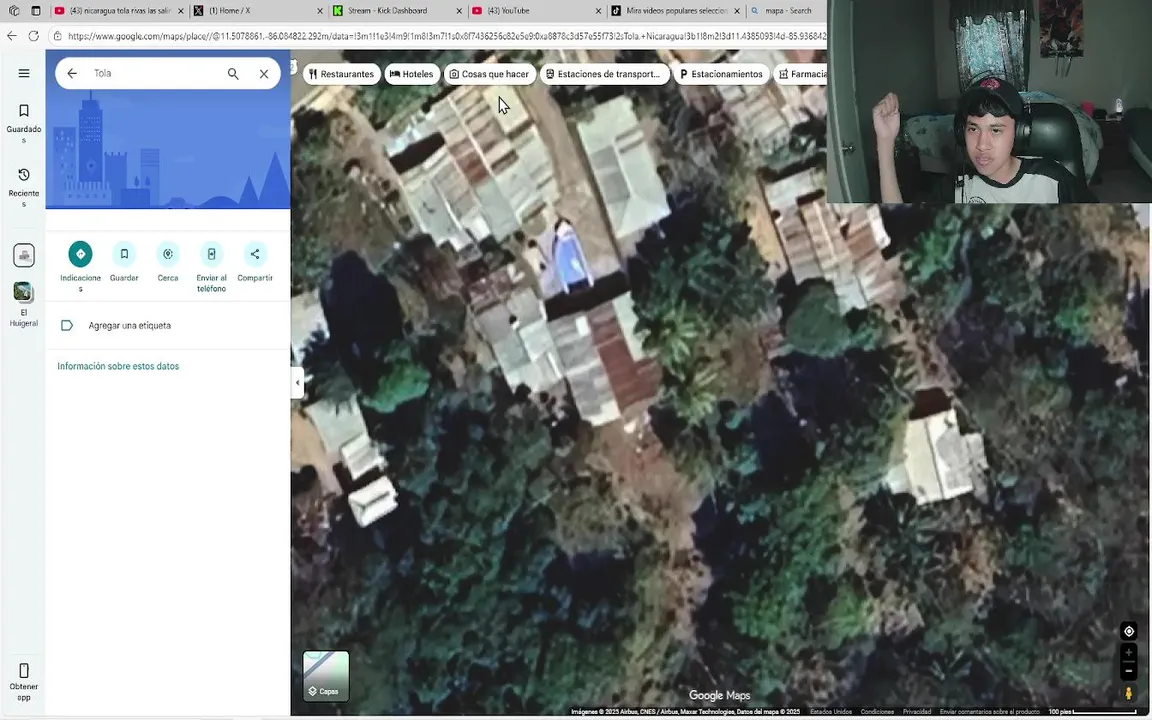Click the browser back arrow
Viewport: 1152px width, 720px height.
(x=12, y=35)
